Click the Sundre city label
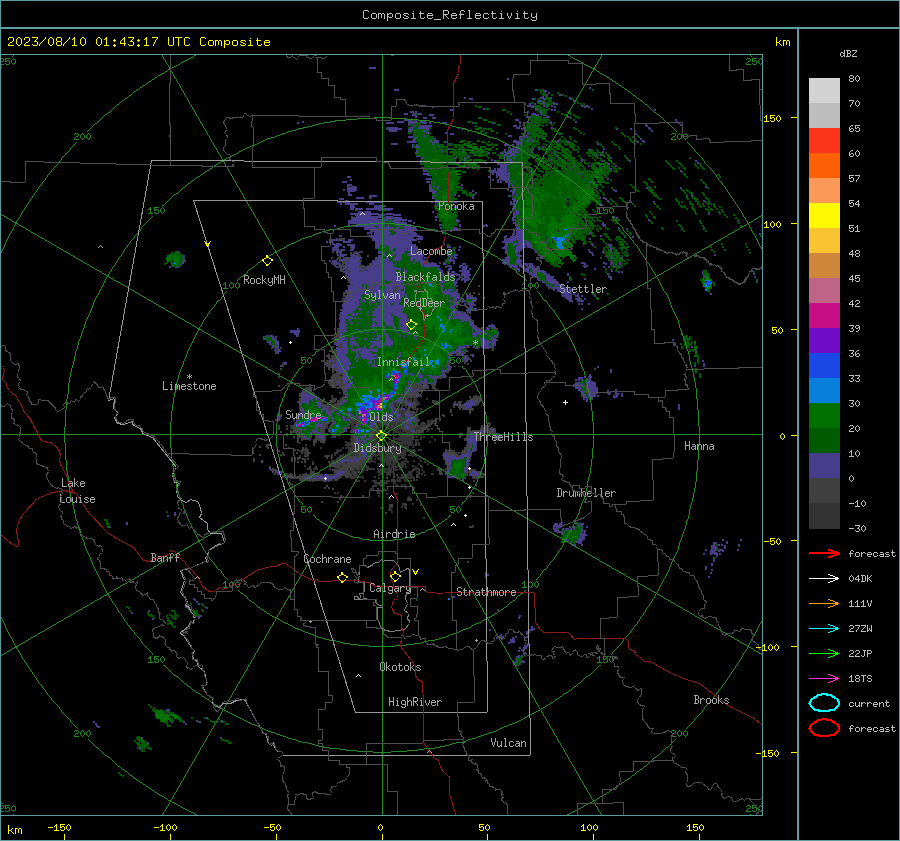This screenshot has height=841, width=900. (303, 414)
